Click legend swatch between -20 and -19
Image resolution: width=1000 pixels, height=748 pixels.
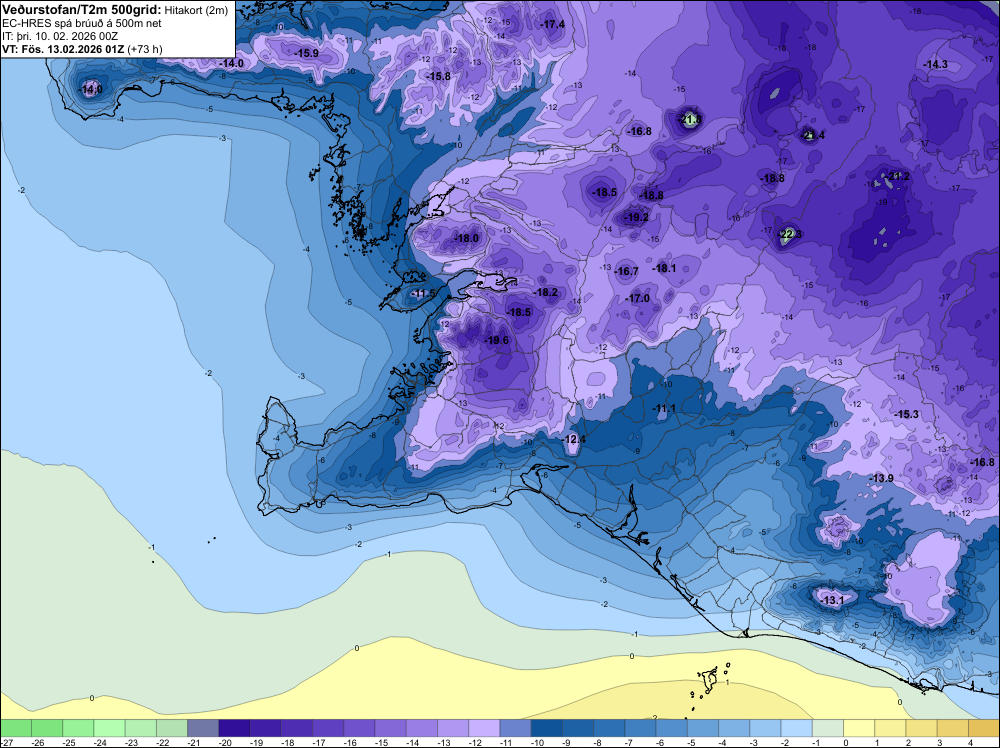point(234,728)
